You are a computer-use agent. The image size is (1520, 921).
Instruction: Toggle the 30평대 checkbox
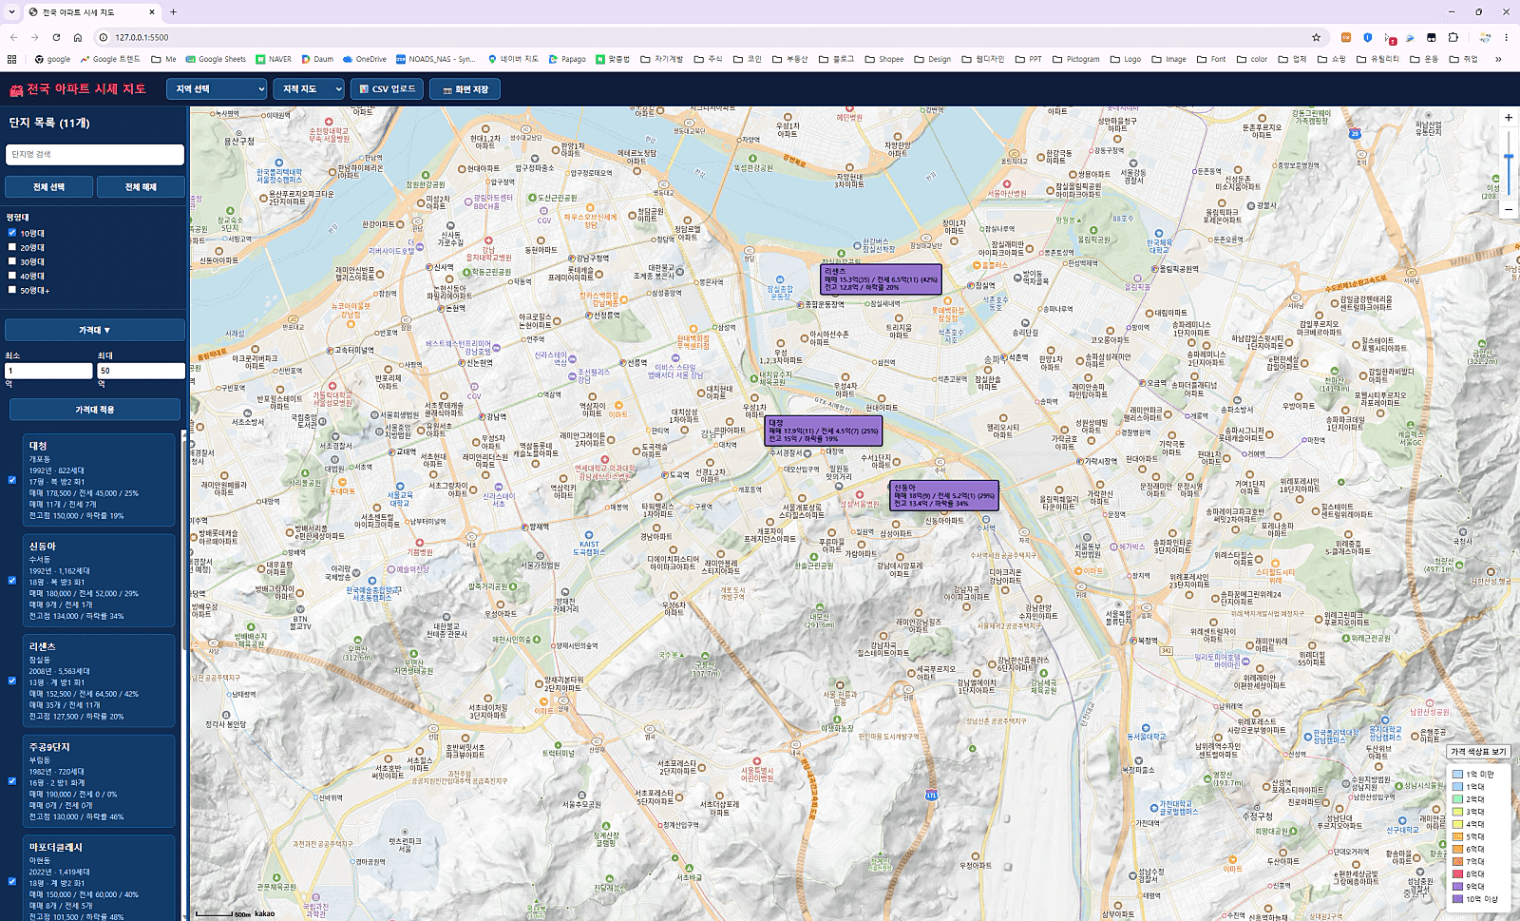[12, 261]
